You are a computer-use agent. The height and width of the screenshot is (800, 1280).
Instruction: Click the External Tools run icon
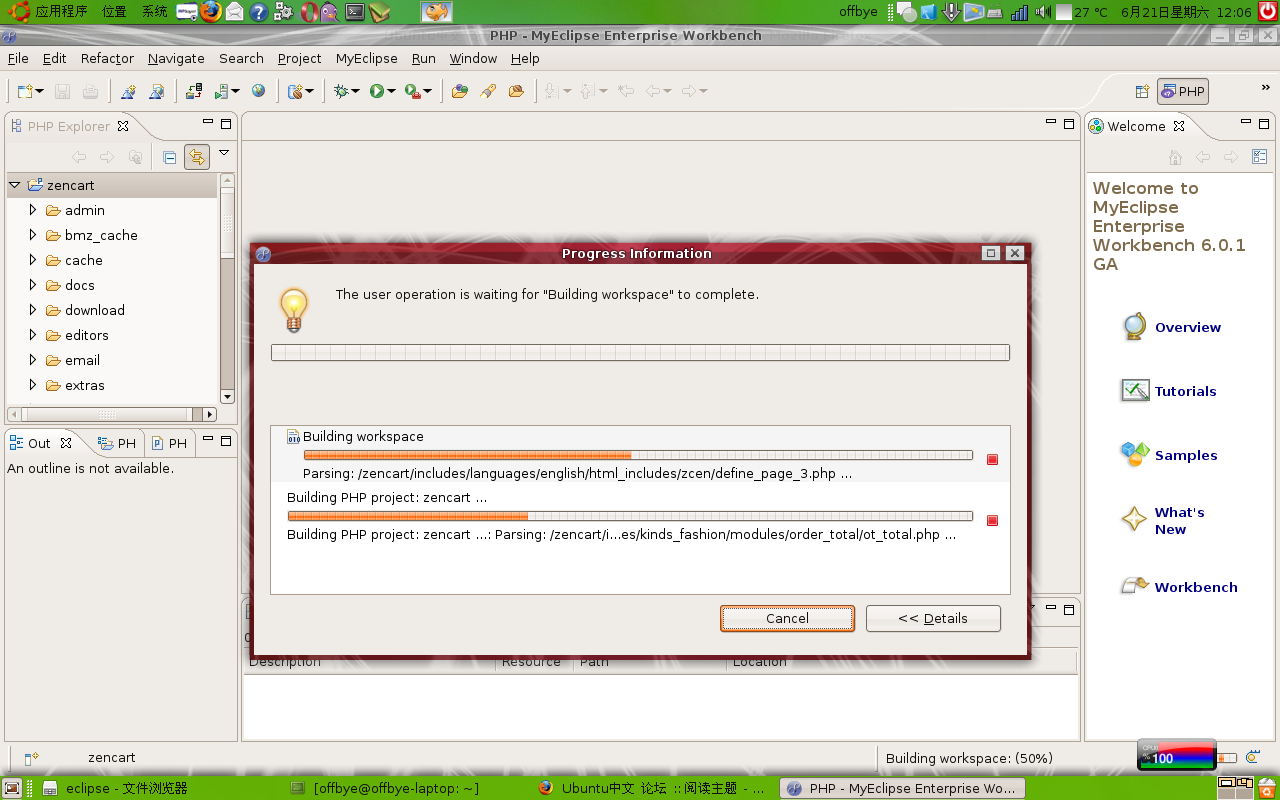tap(412, 91)
